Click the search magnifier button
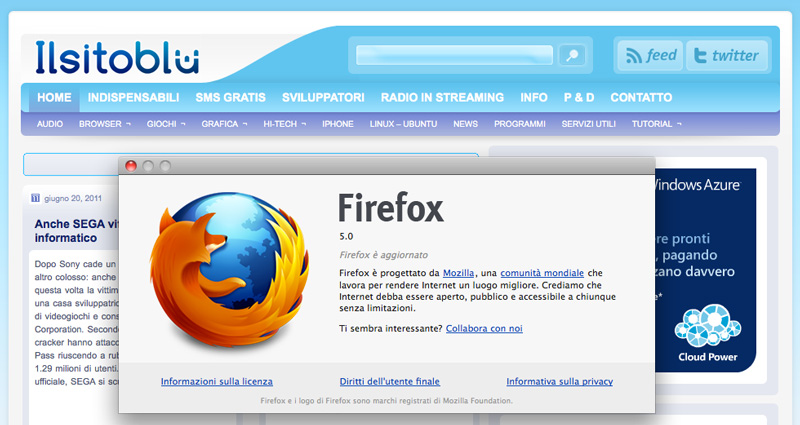 tap(571, 55)
